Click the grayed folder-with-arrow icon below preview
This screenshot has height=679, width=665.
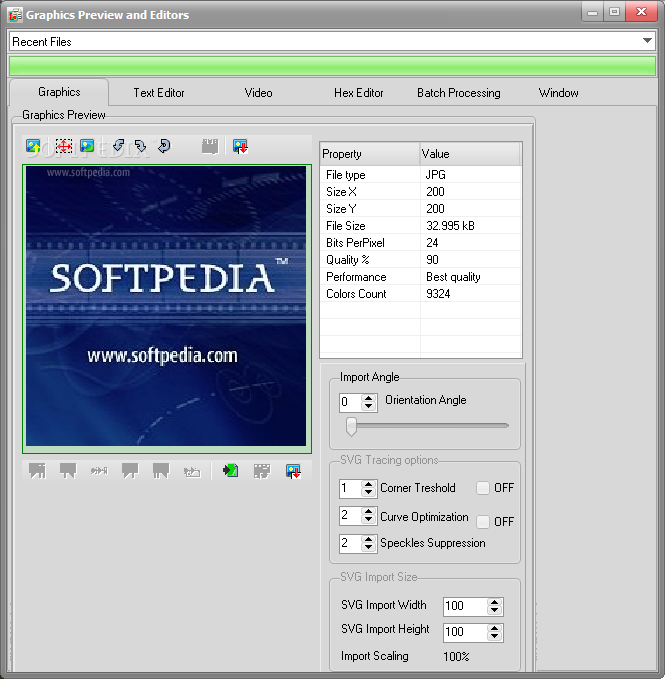coord(192,471)
